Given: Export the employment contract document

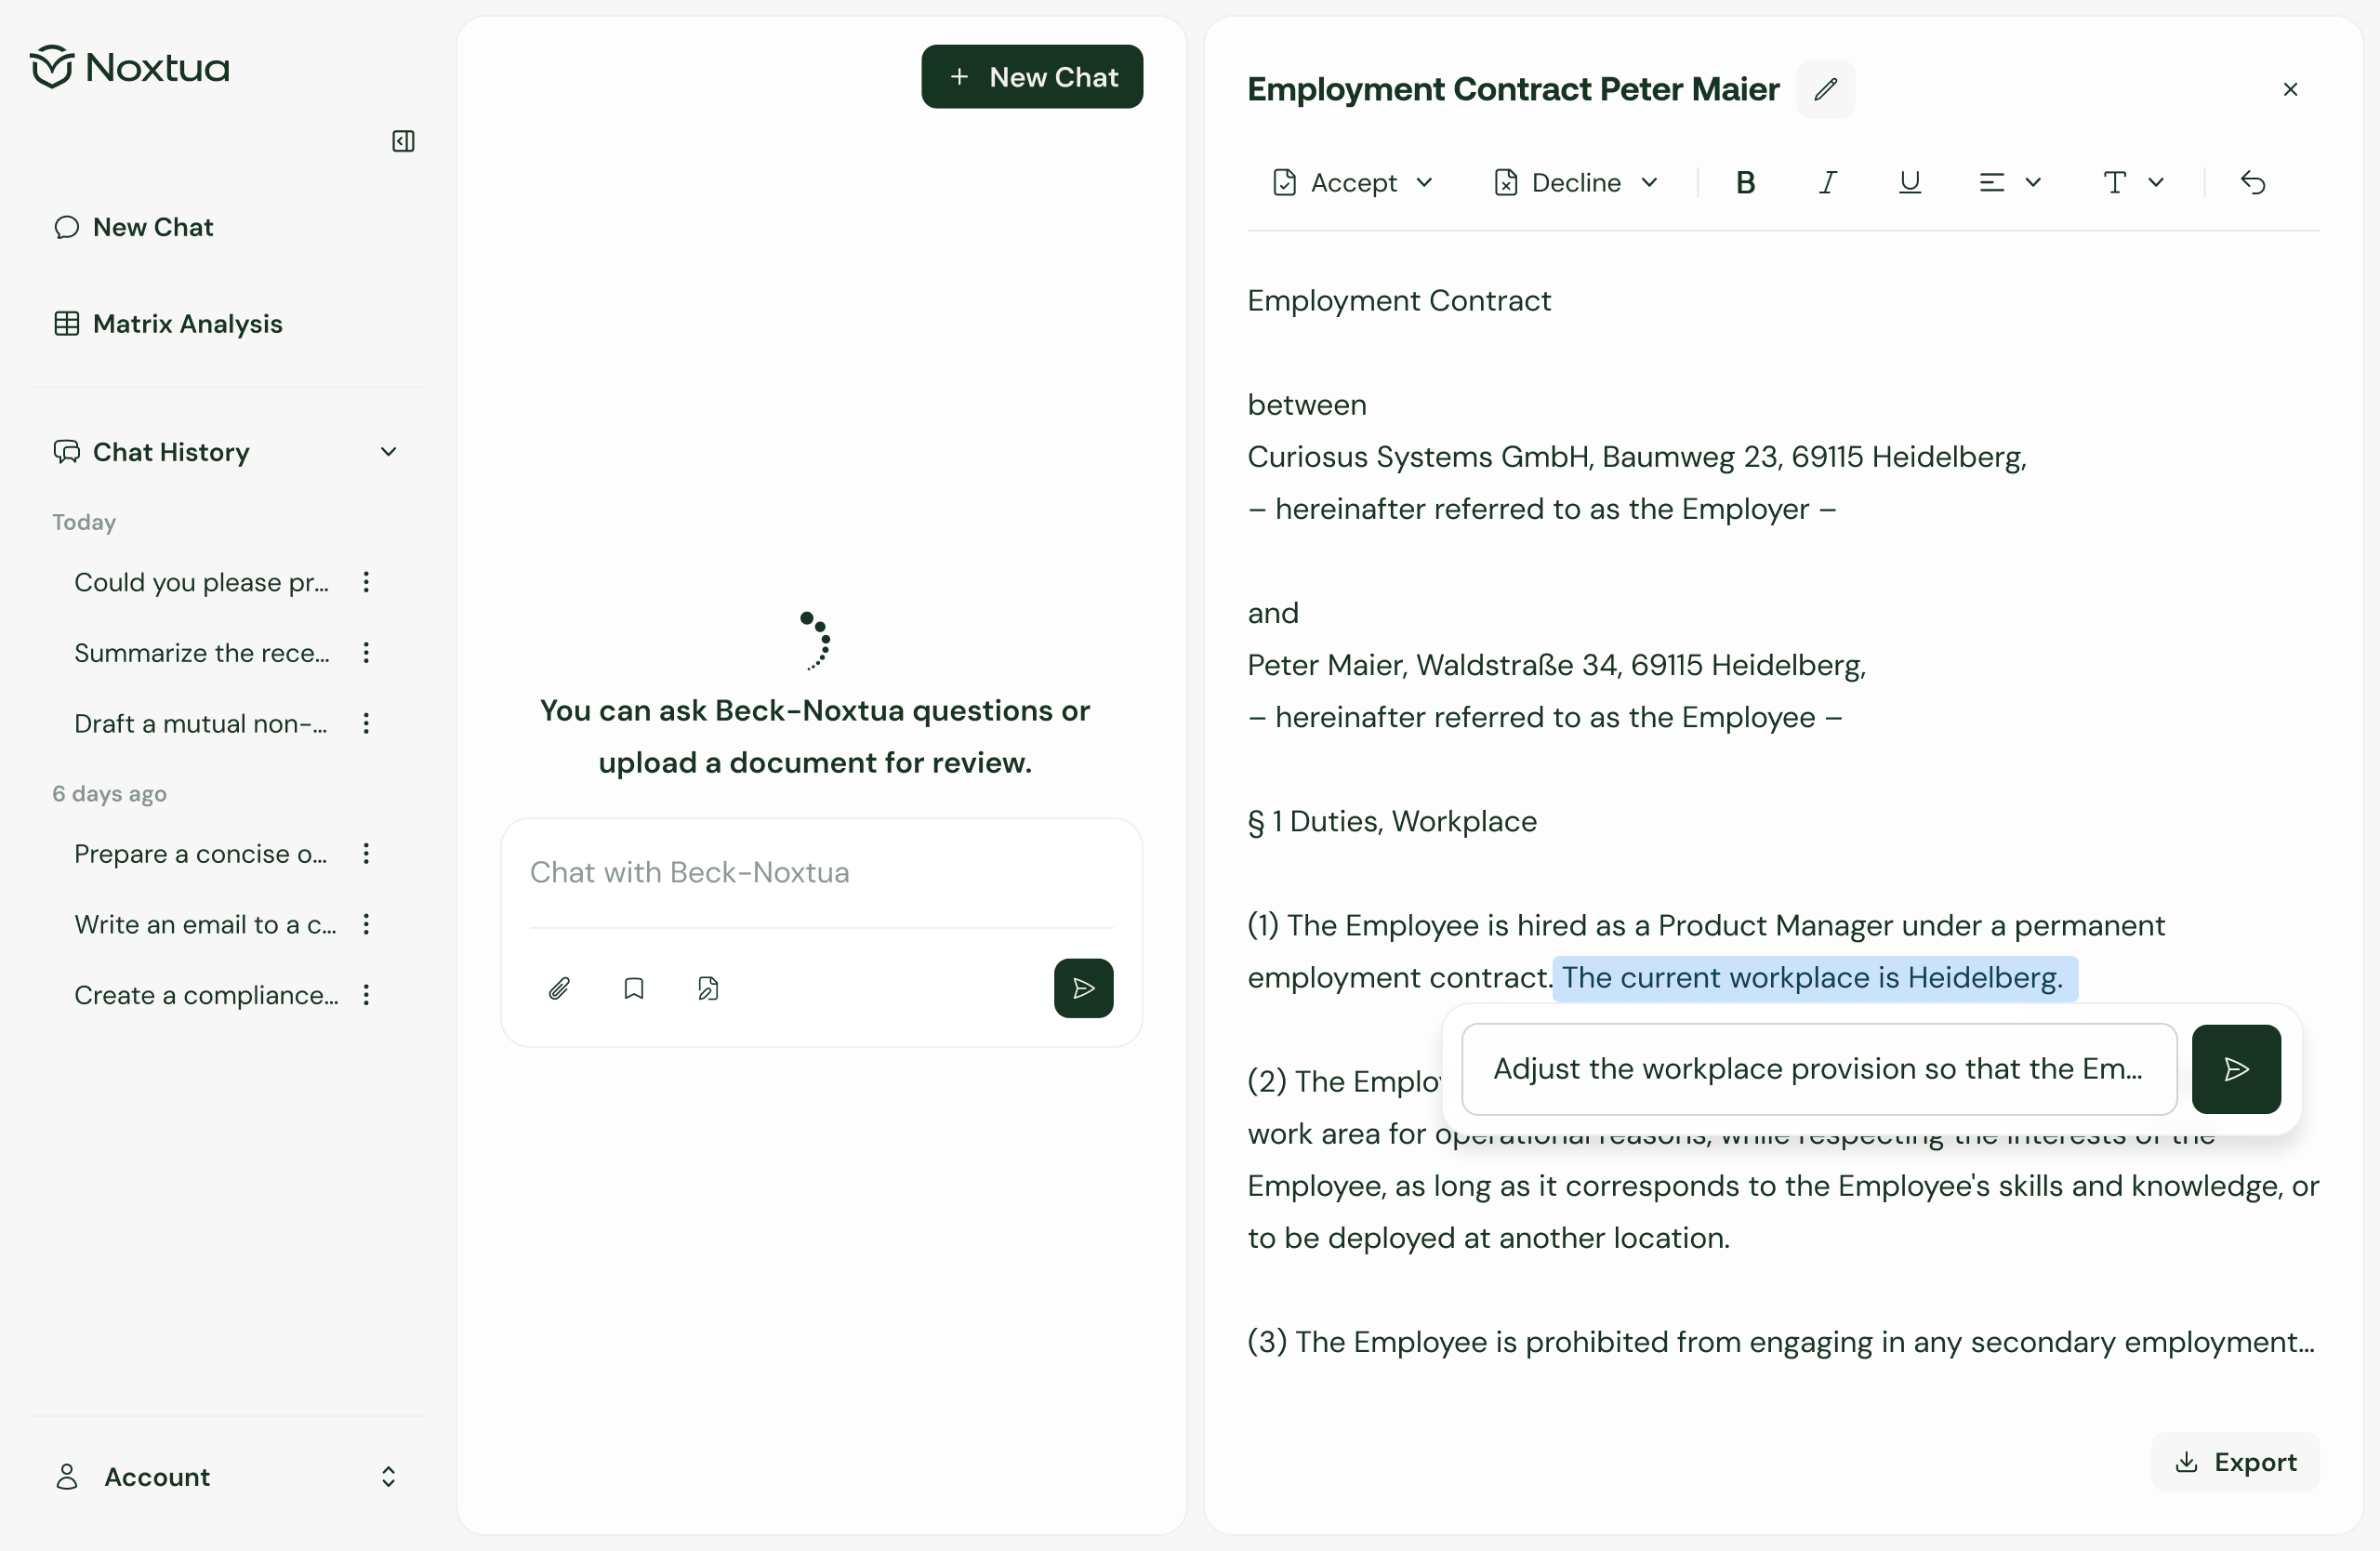Looking at the screenshot, I should [2234, 1461].
